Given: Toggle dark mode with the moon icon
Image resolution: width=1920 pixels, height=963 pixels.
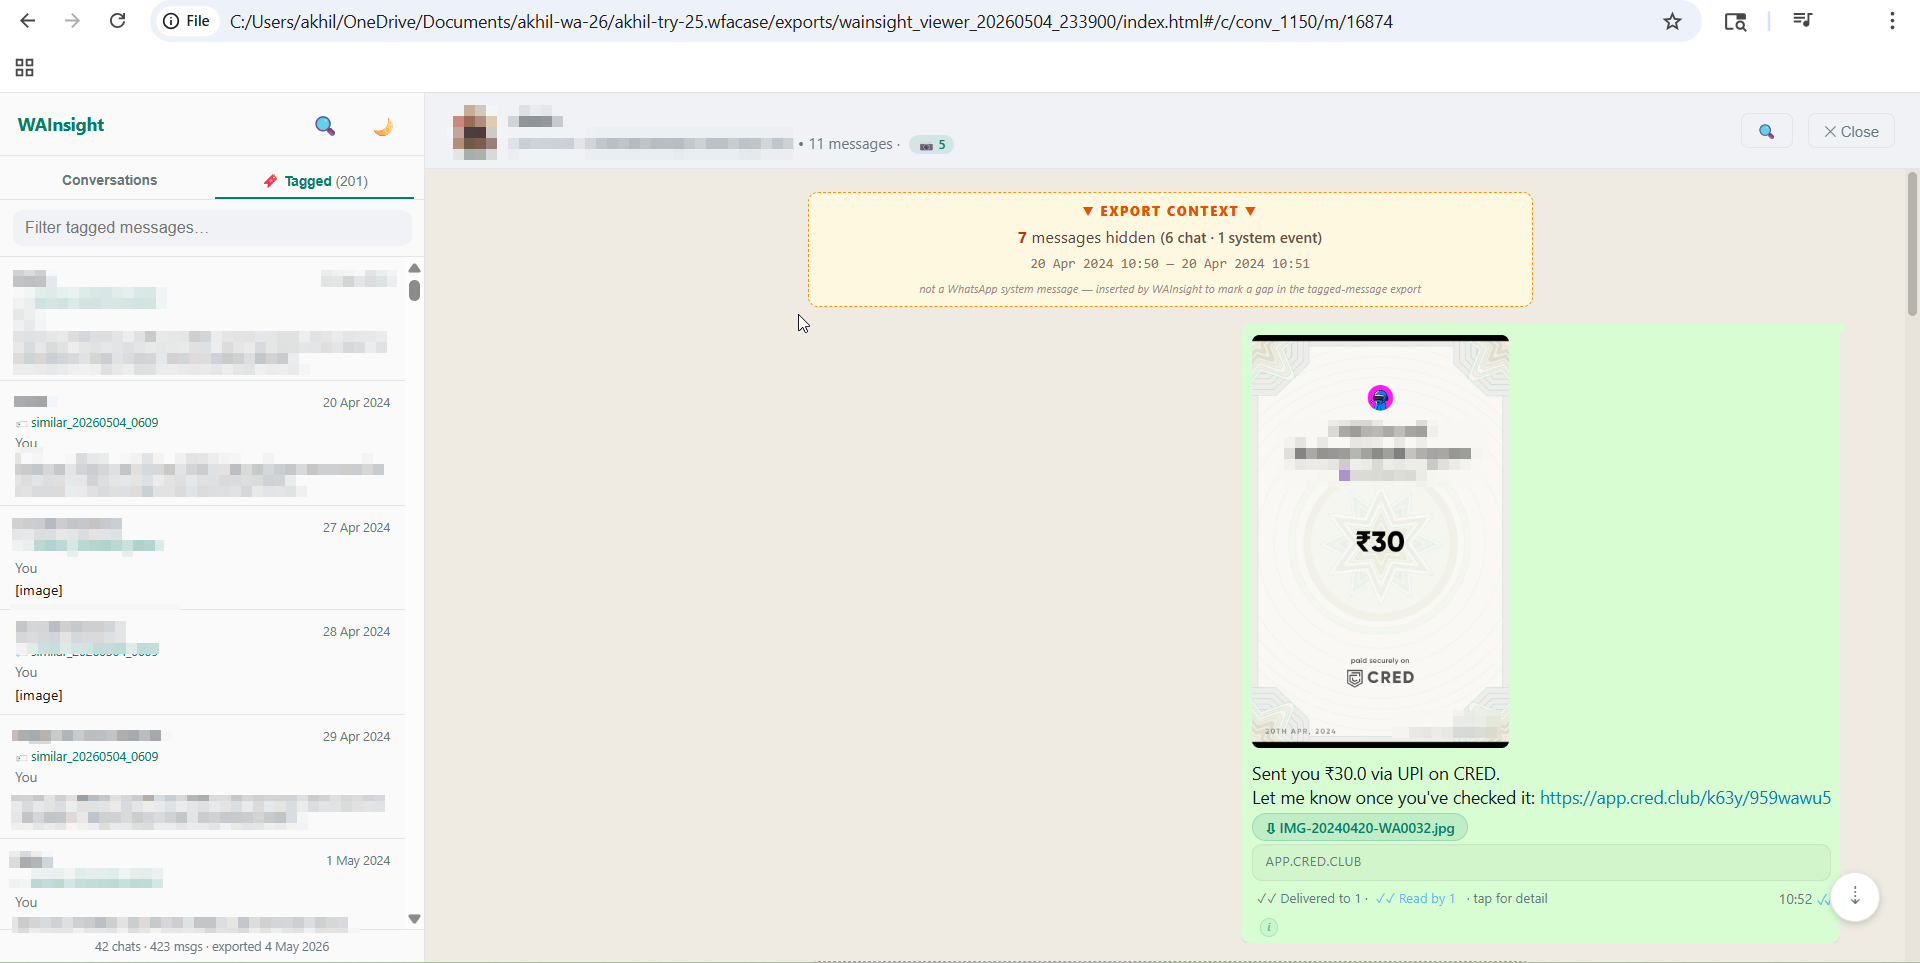Looking at the screenshot, I should (x=383, y=126).
